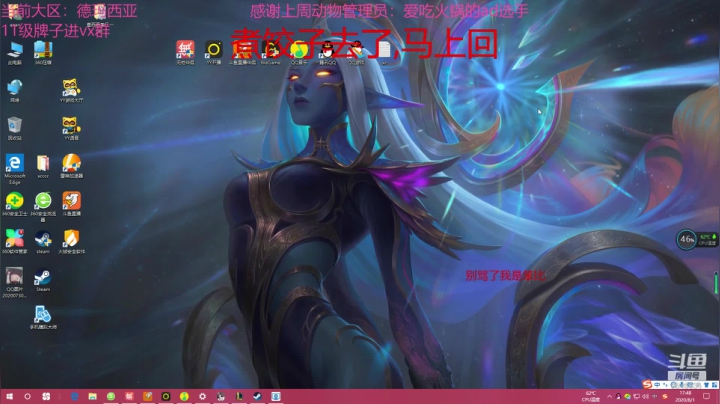The height and width of the screenshot is (404, 720).
Task: Open the This PC (此电脑) desktop icon
Action: (x=15, y=53)
